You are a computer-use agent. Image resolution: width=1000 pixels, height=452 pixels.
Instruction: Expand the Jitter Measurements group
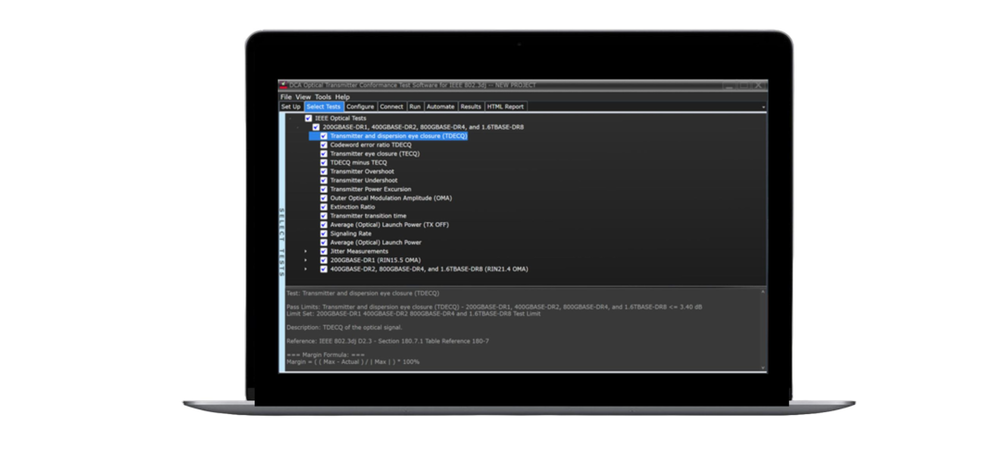point(306,251)
